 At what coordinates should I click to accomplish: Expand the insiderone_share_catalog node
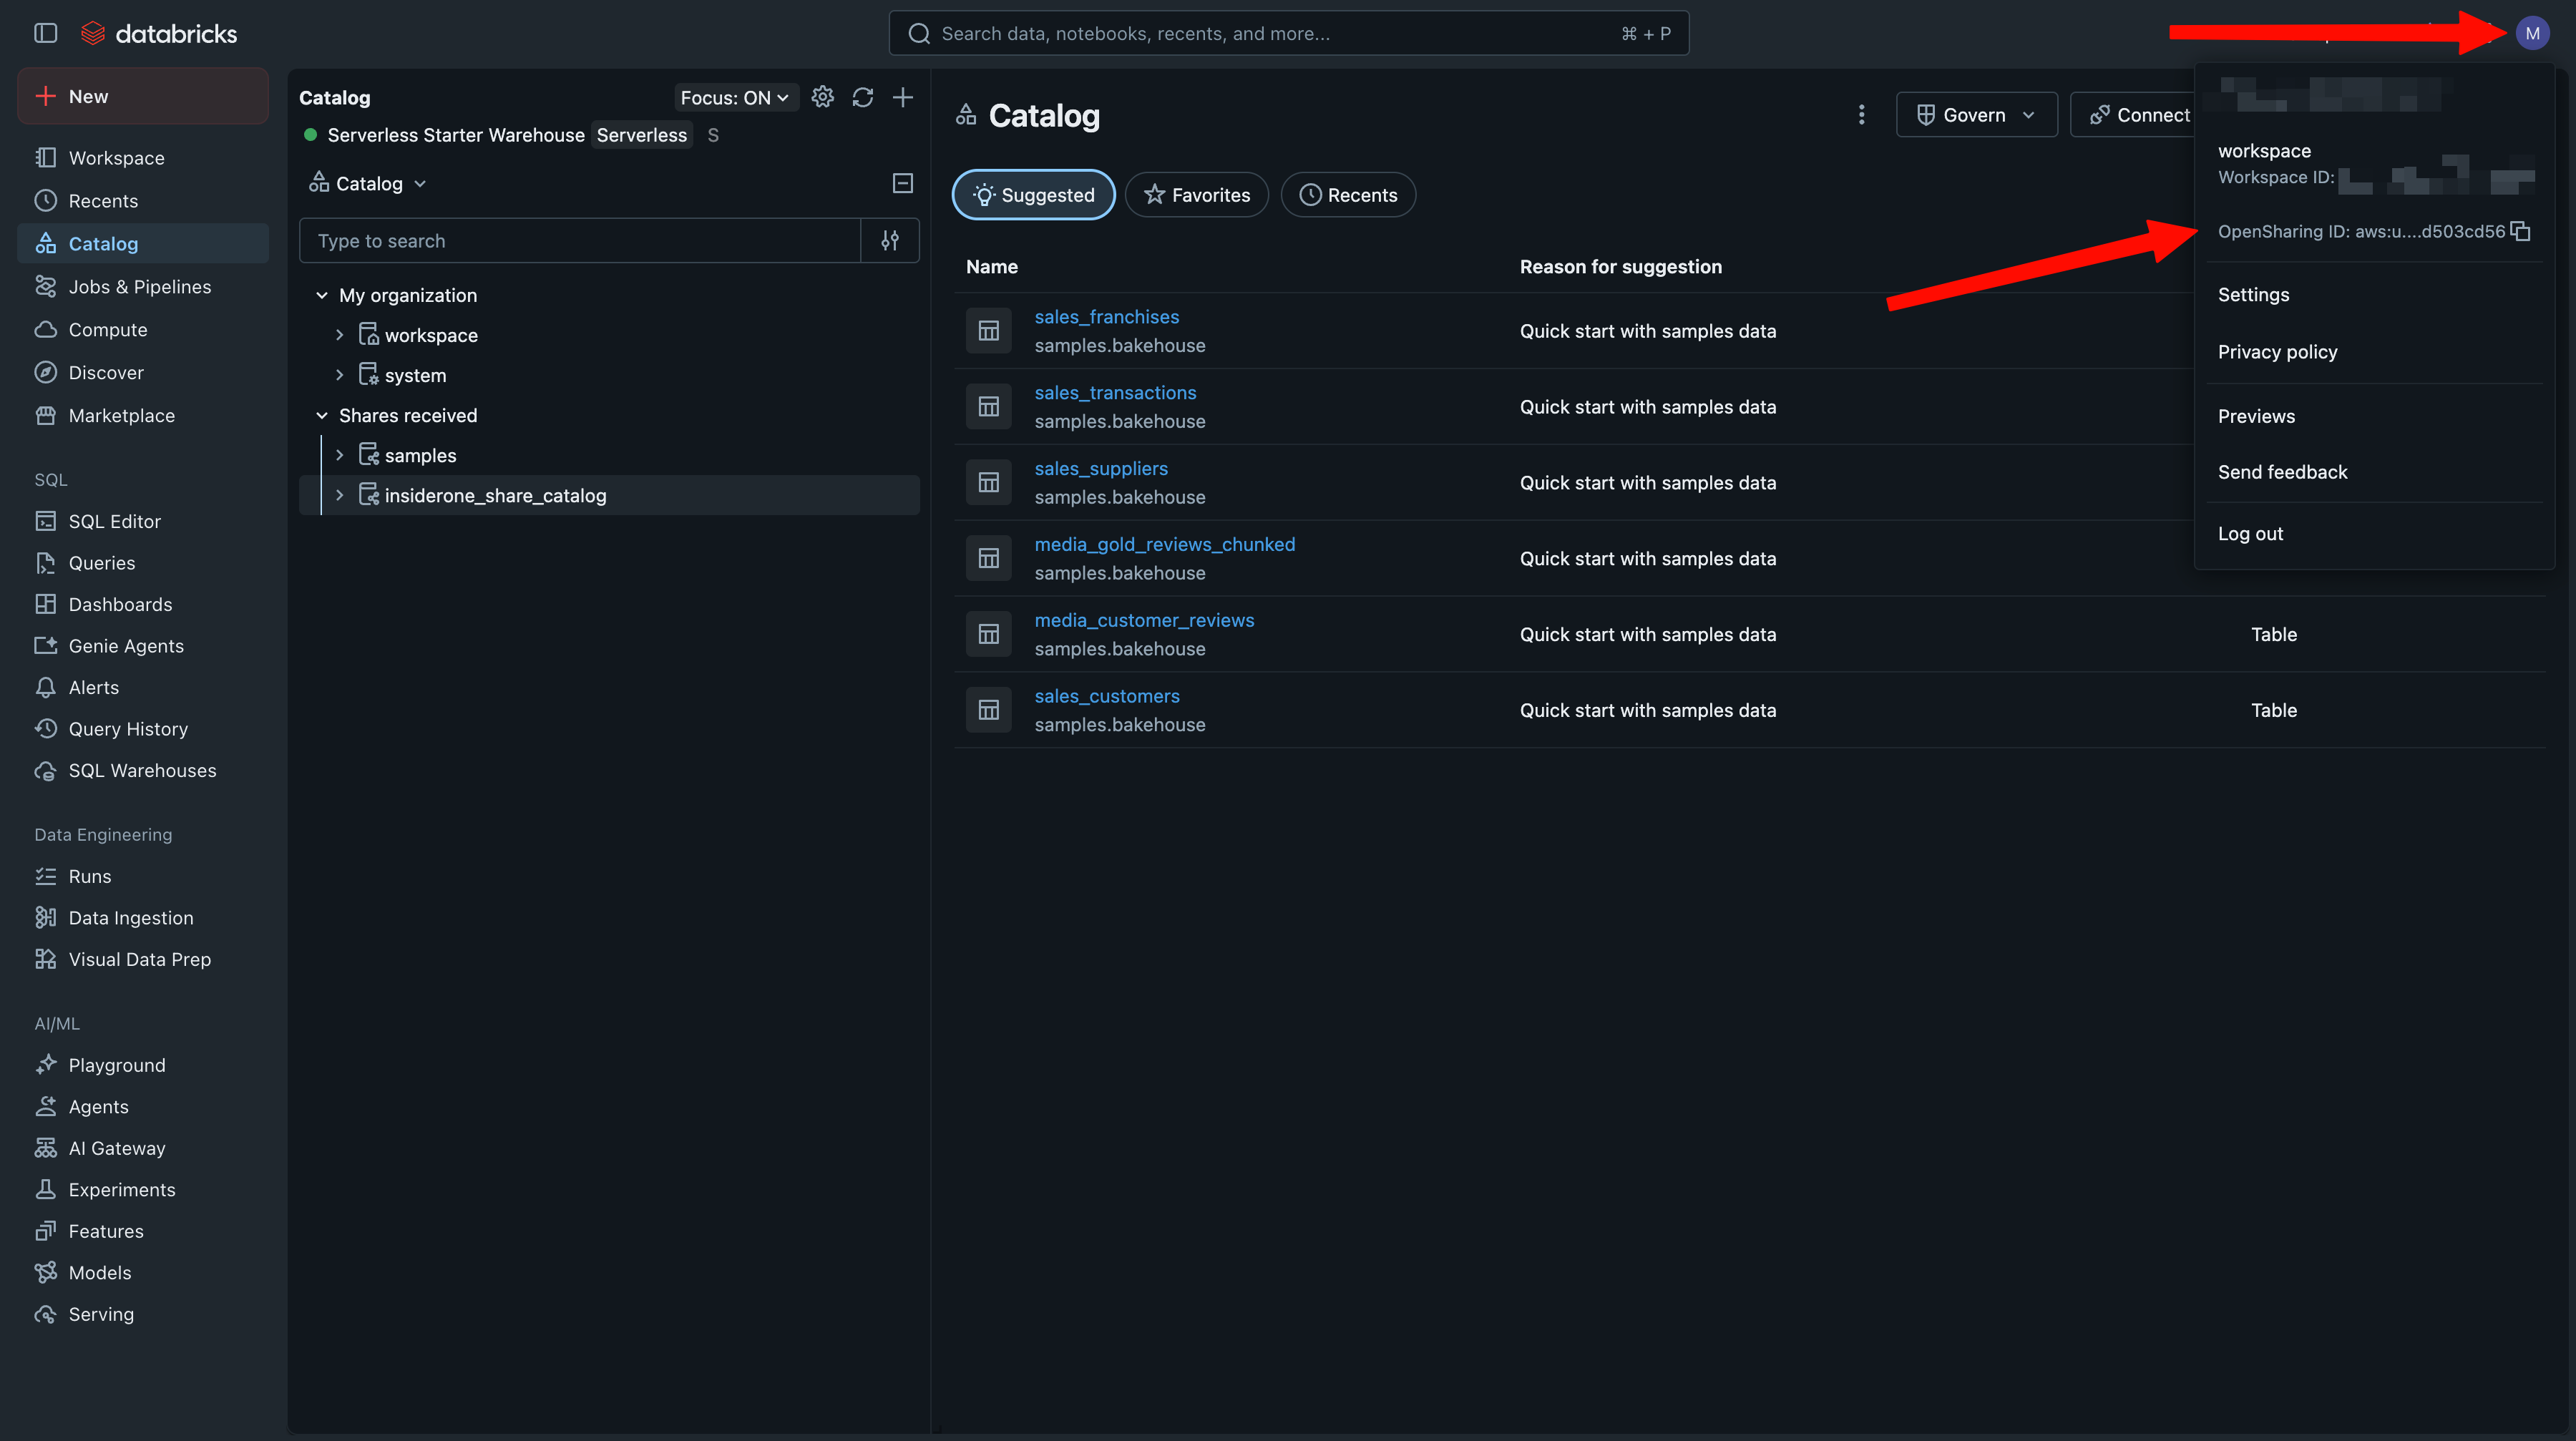point(340,495)
